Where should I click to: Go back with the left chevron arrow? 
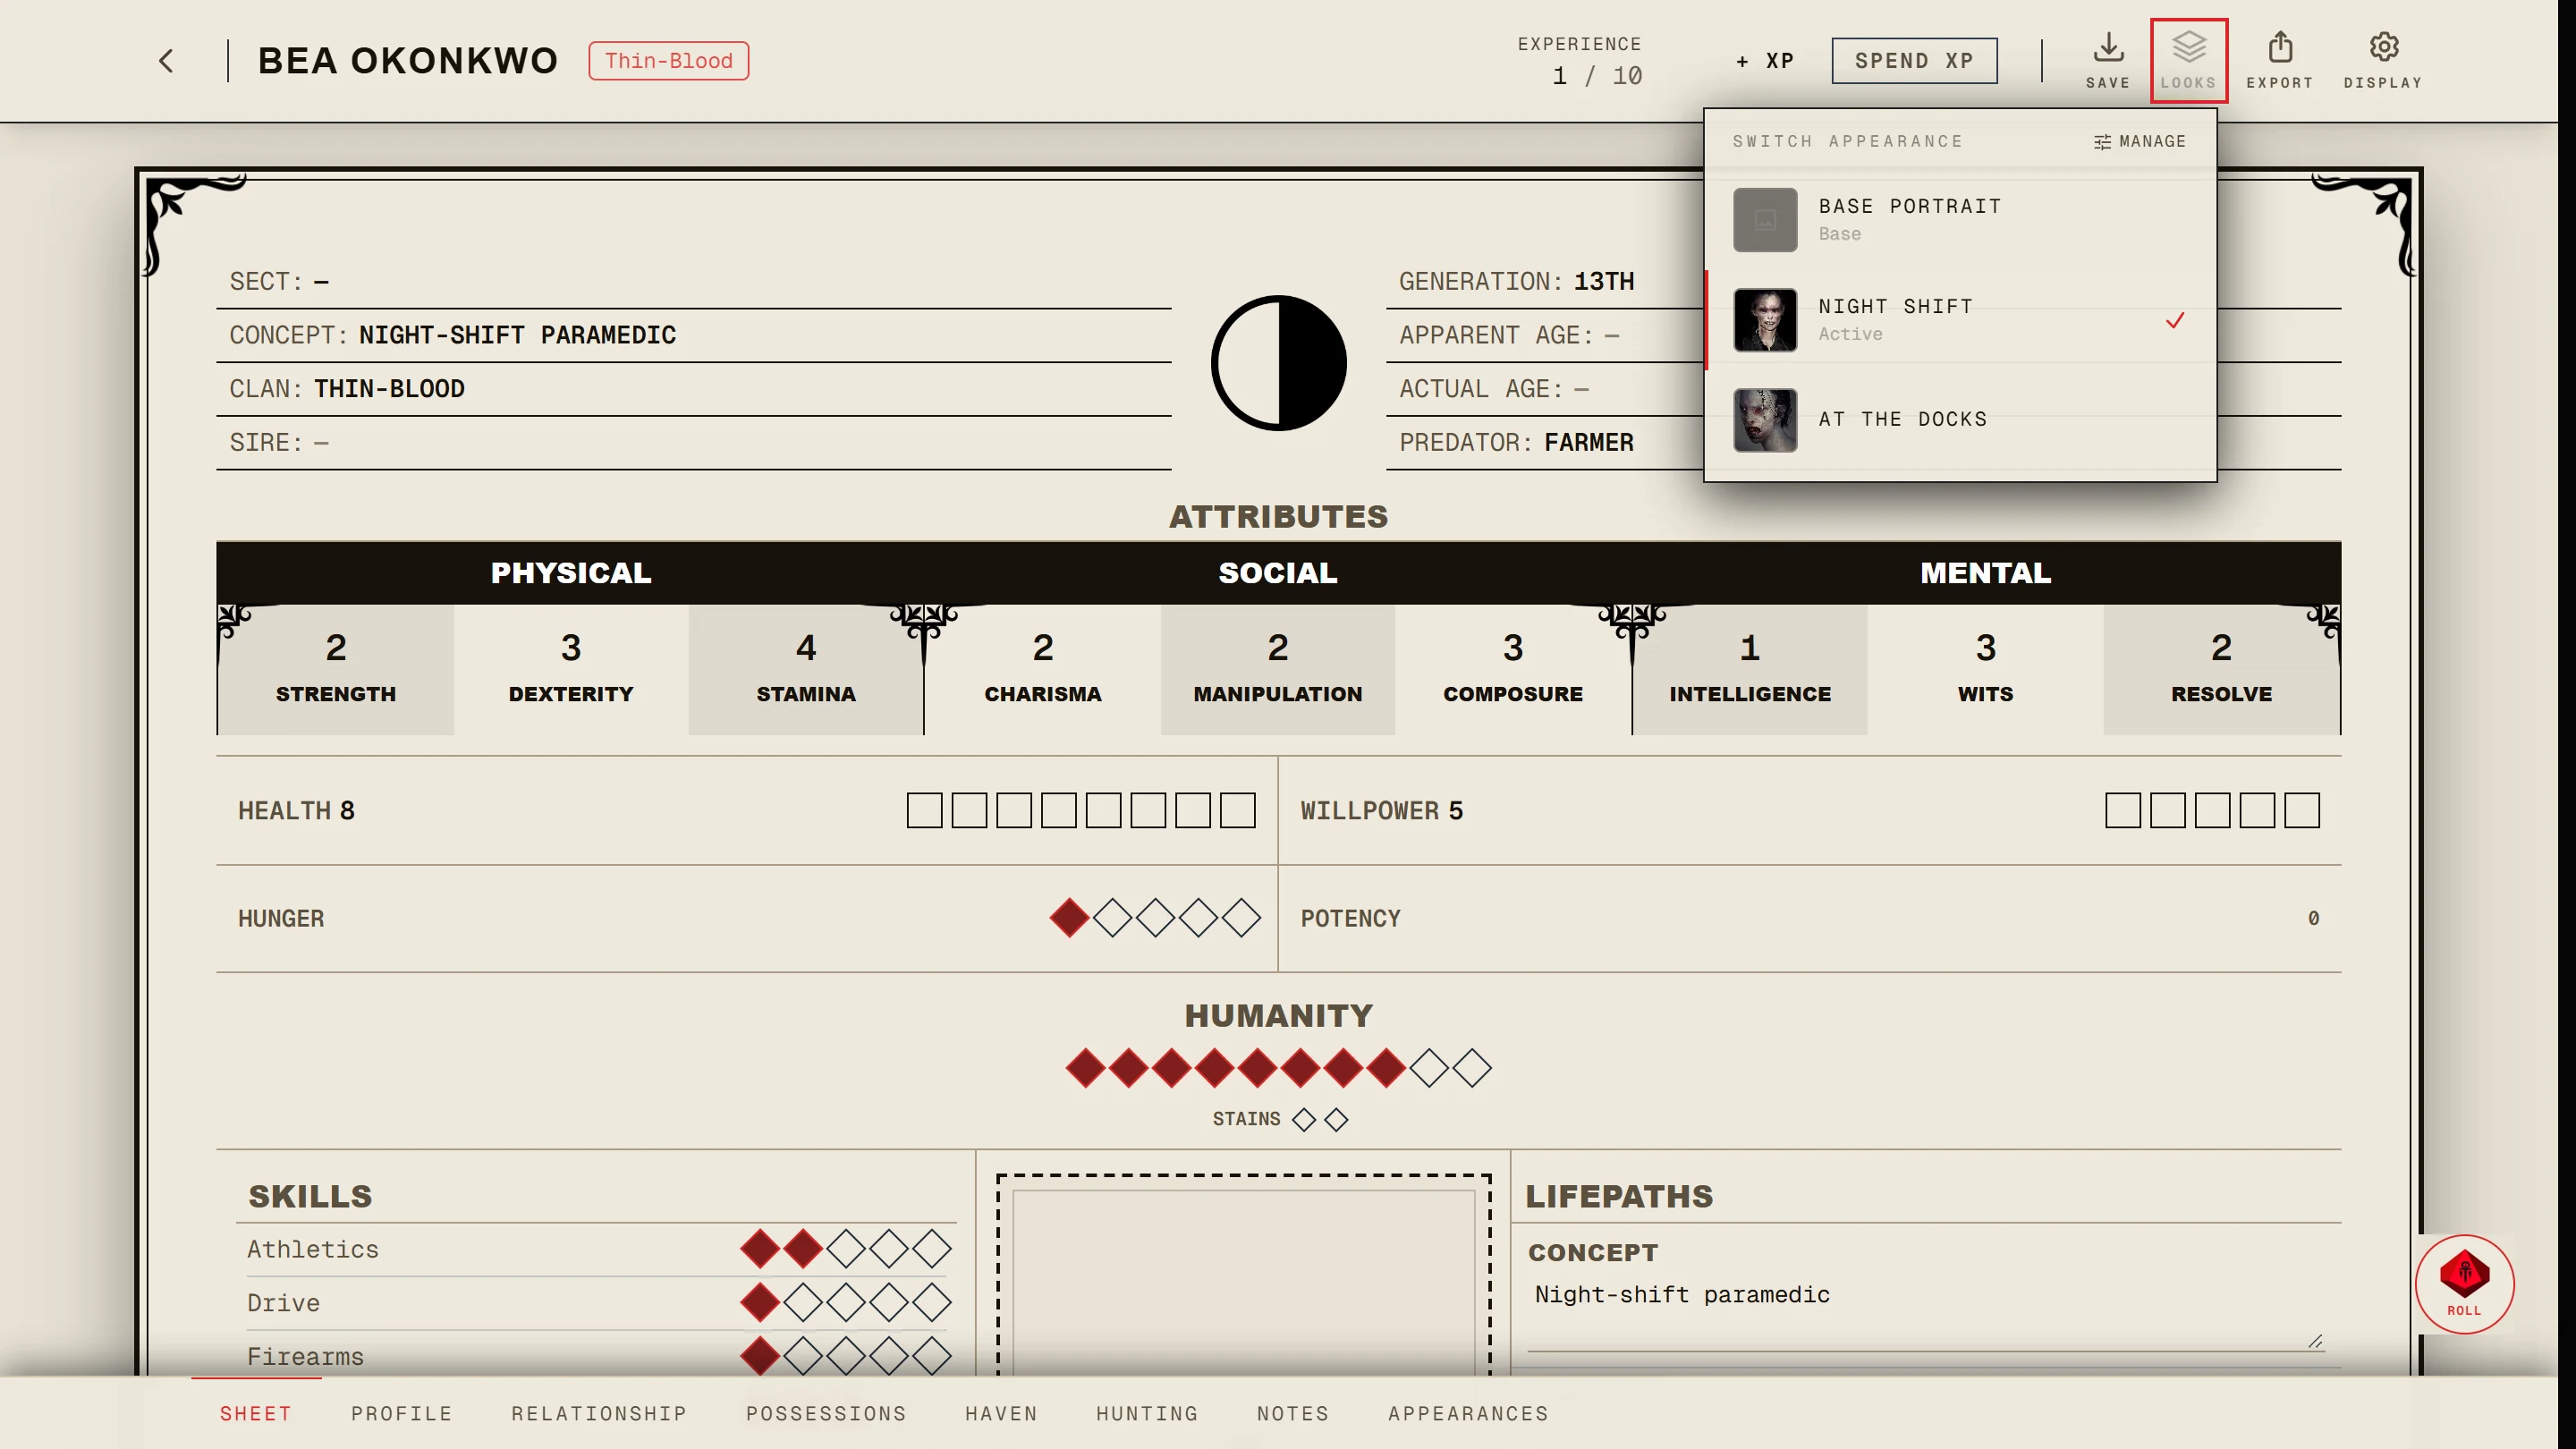tap(166, 61)
